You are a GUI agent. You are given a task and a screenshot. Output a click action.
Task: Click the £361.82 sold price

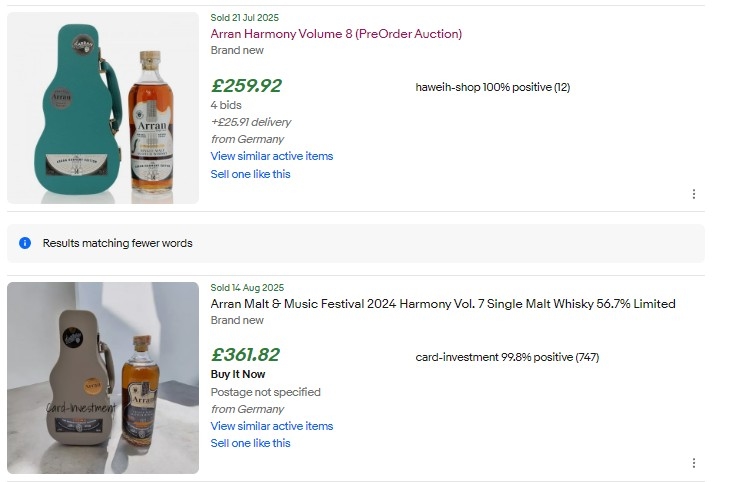(x=246, y=355)
